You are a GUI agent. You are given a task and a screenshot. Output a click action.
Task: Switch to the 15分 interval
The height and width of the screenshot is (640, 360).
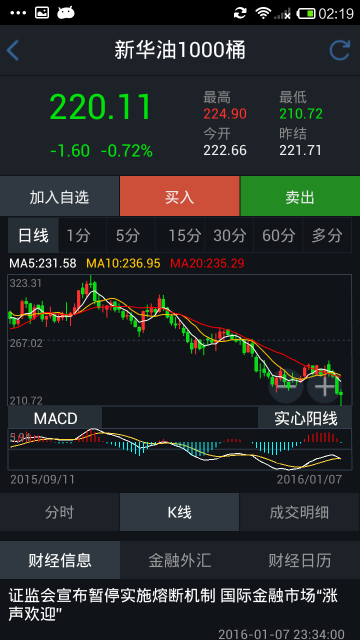pyautogui.click(x=180, y=236)
